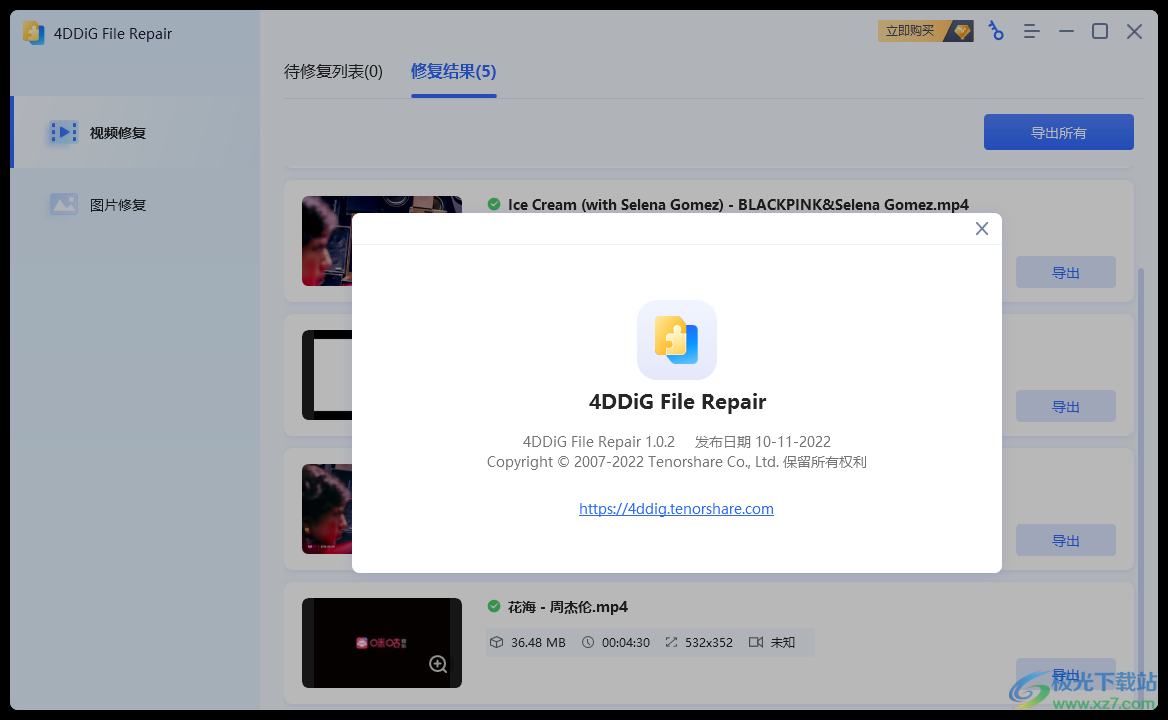Click the resolution arrows icon
The width and height of the screenshot is (1168, 720).
pos(671,642)
